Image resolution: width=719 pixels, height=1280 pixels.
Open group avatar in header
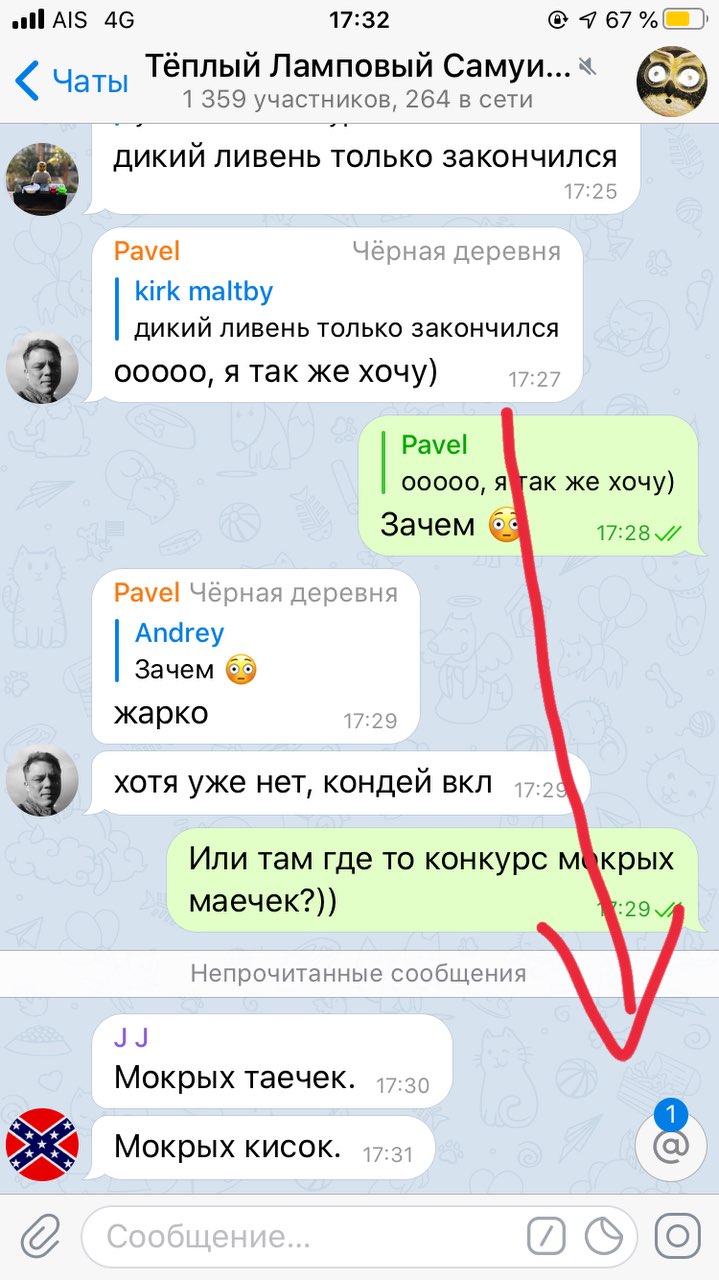click(x=672, y=80)
